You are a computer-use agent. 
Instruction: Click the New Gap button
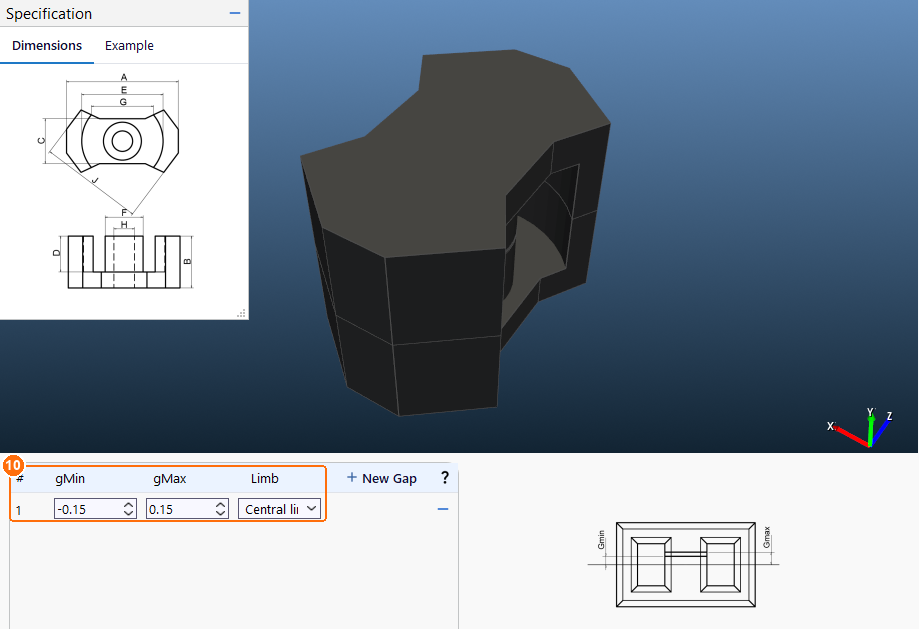(382, 478)
